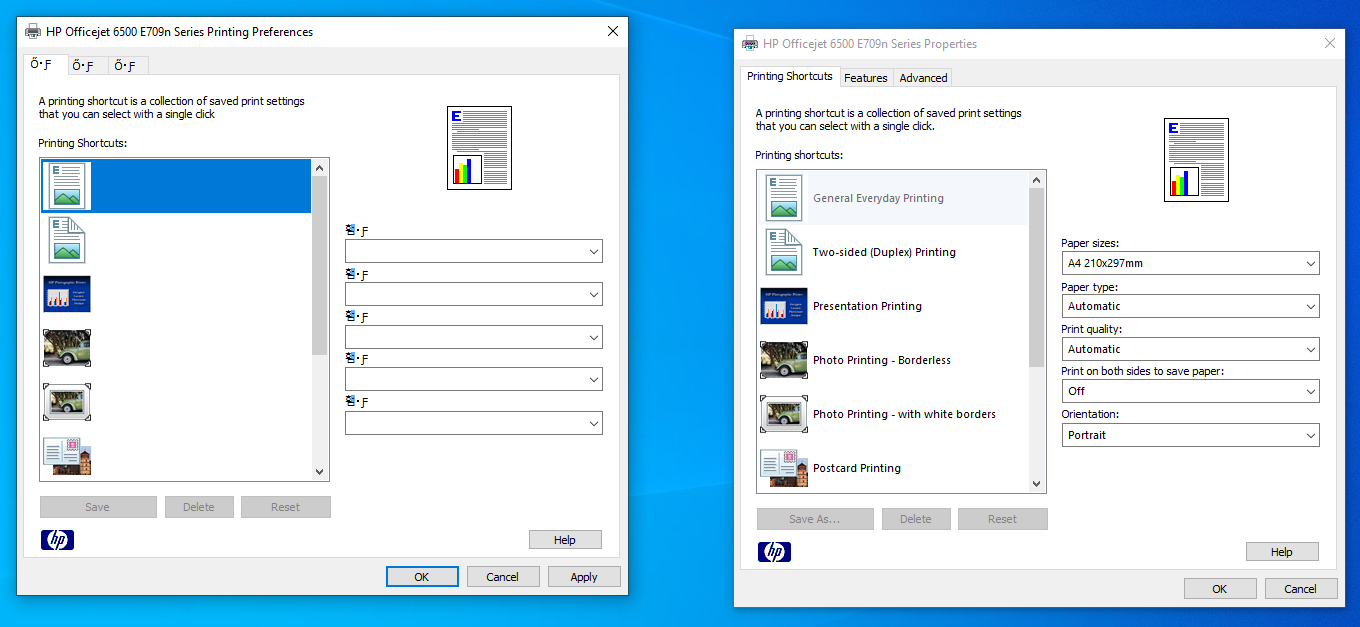Click the printer icon in Printing Preferences title bar
1360x627 pixels.
(33, 32)
